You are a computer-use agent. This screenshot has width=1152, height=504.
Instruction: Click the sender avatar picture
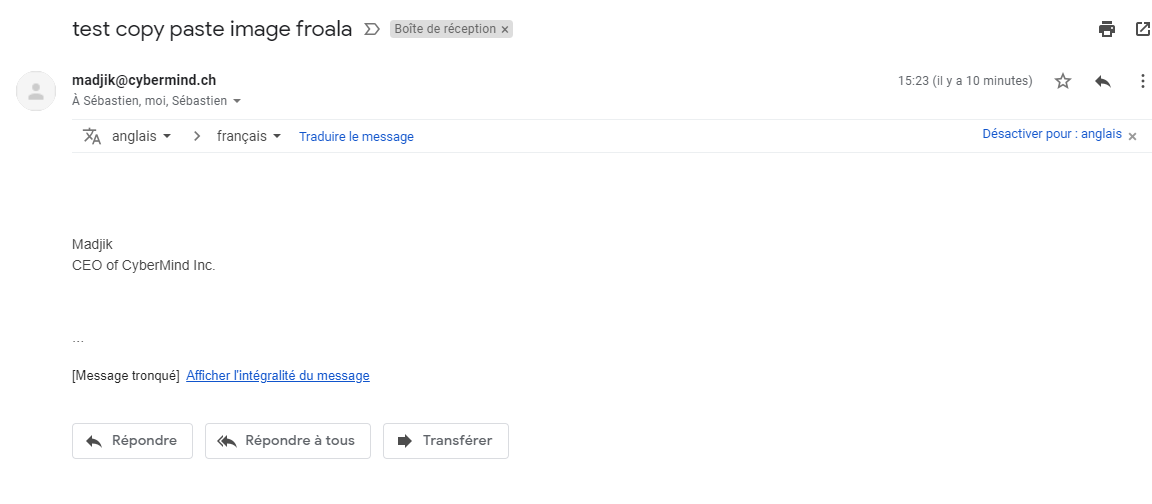(36, 91)
